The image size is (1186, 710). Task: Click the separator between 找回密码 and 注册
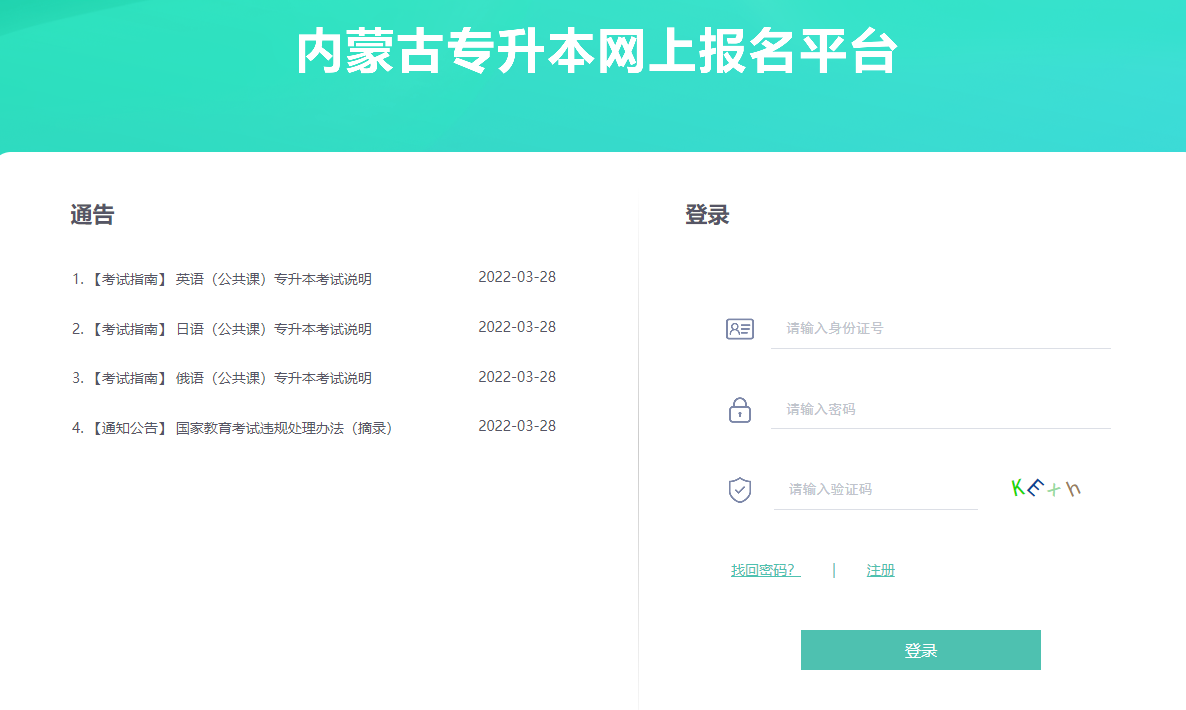point(833,568)
